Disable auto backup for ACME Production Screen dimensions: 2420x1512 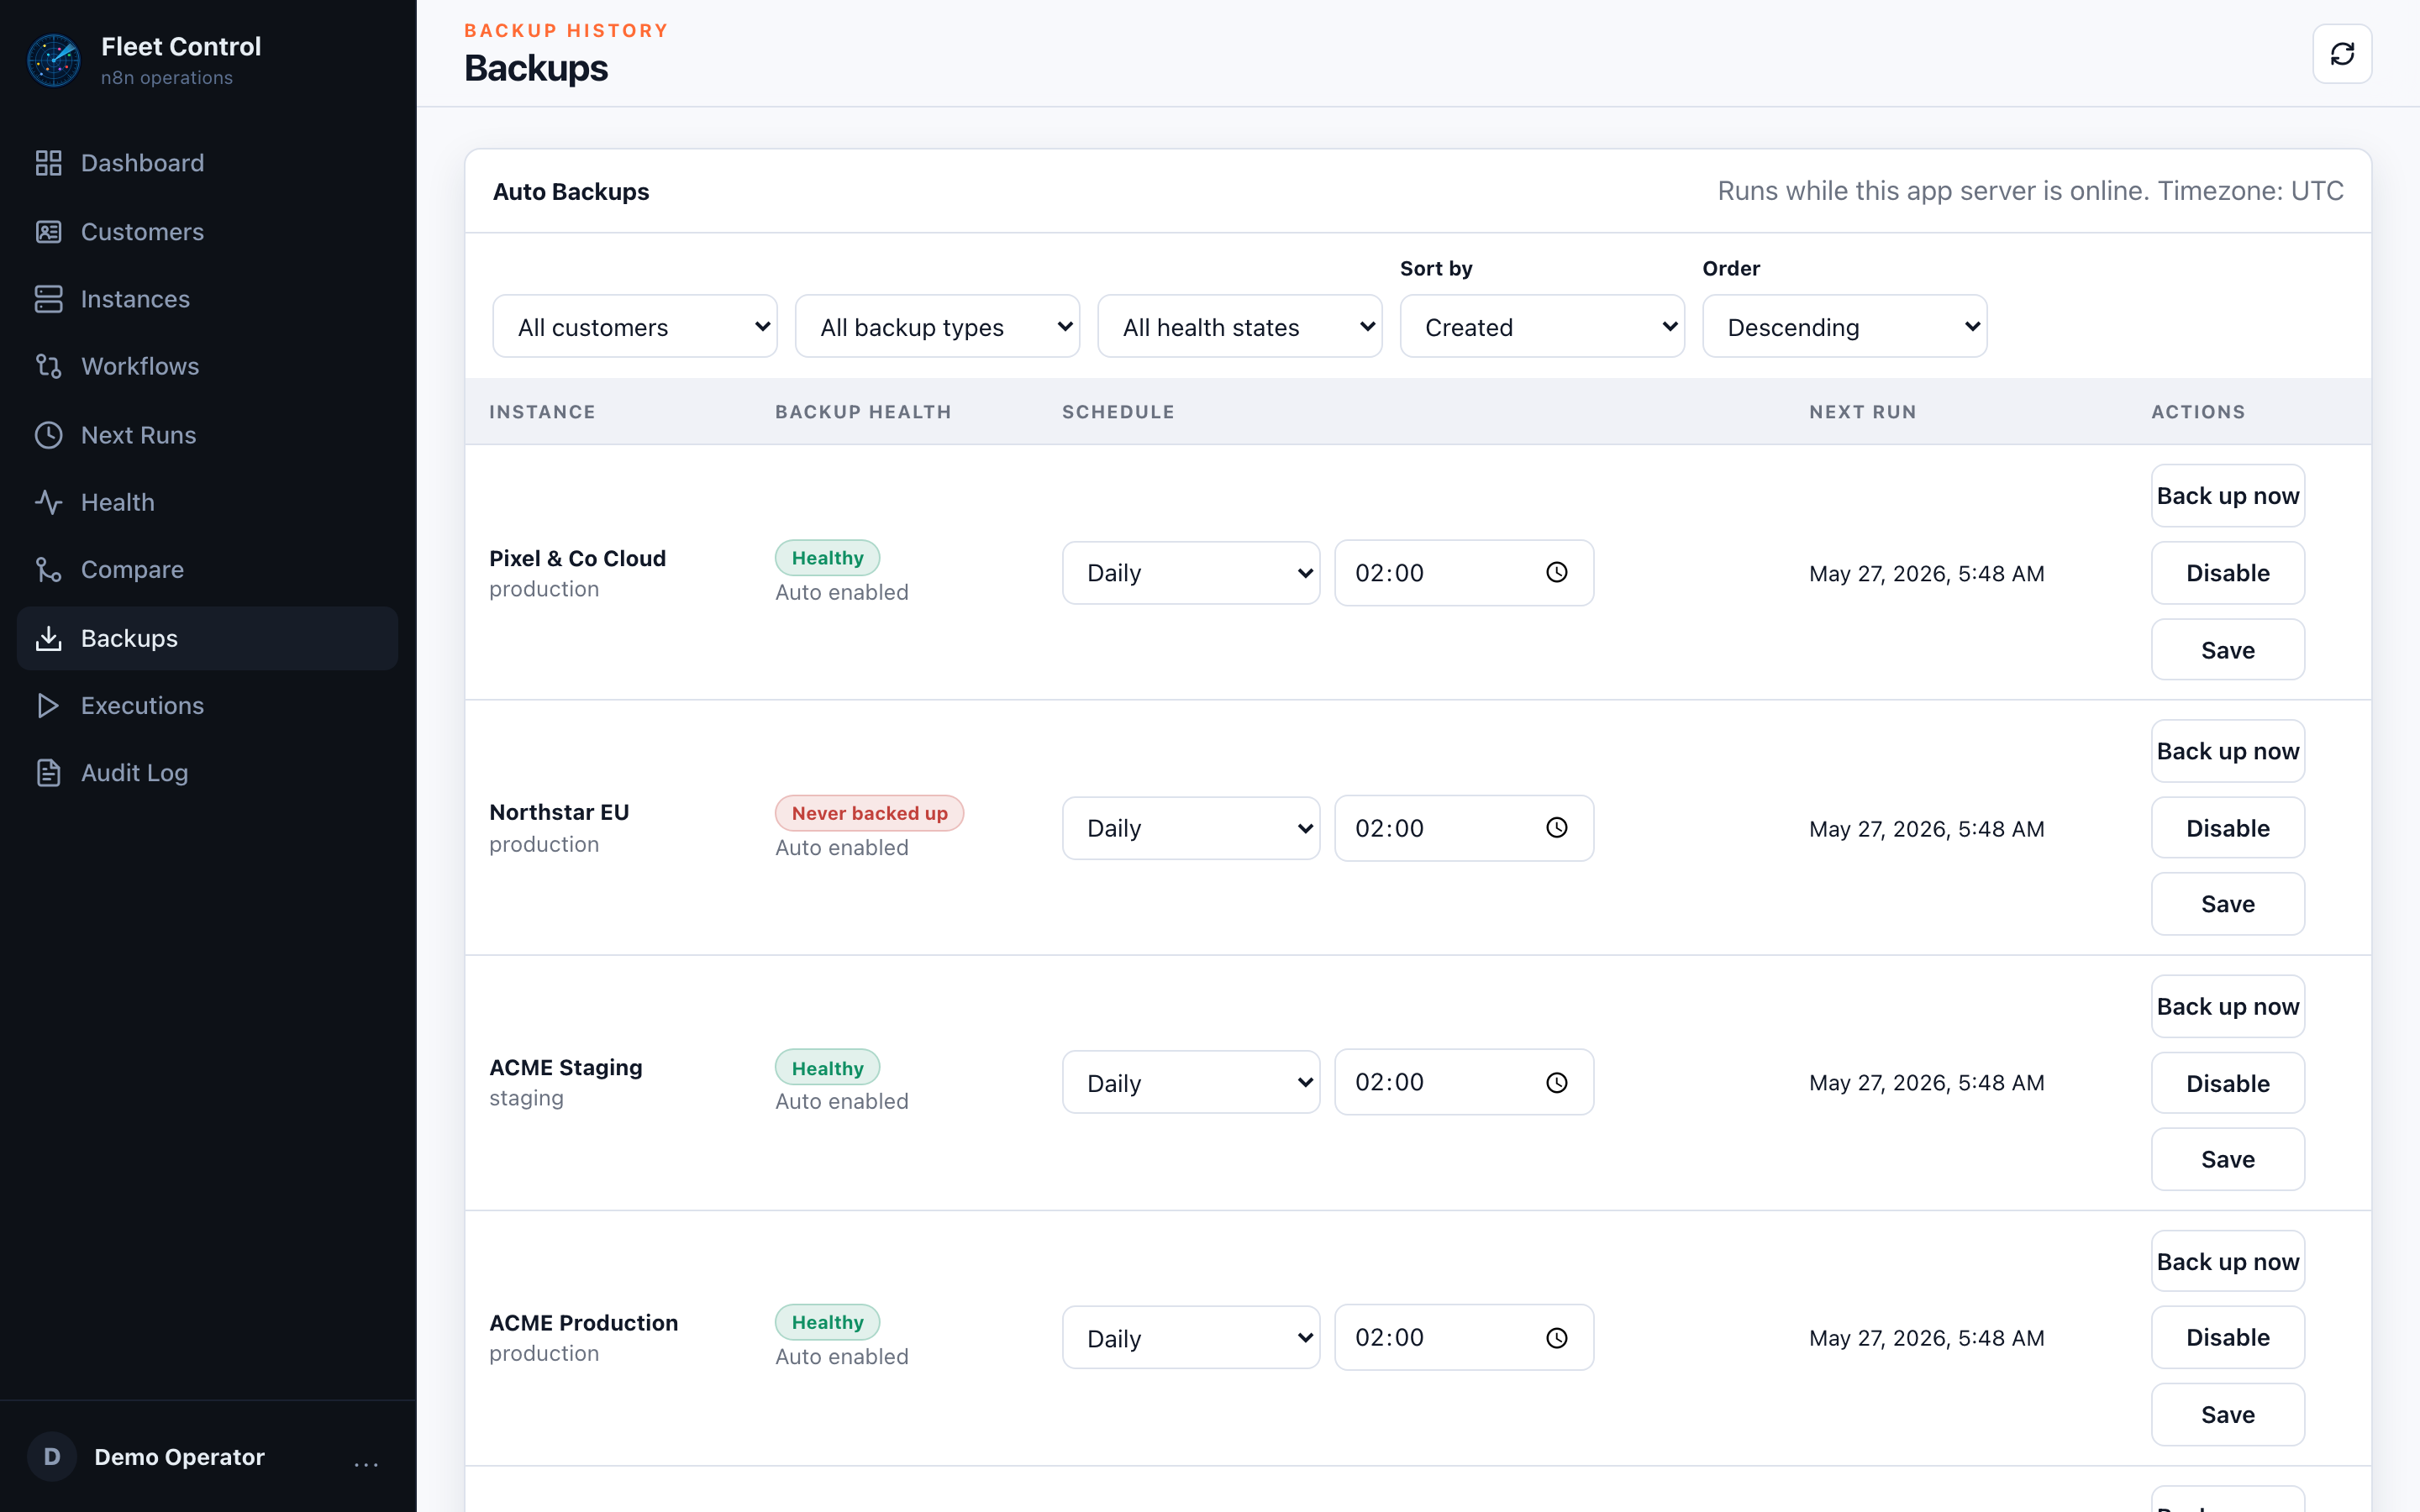coord(2228,1337)
